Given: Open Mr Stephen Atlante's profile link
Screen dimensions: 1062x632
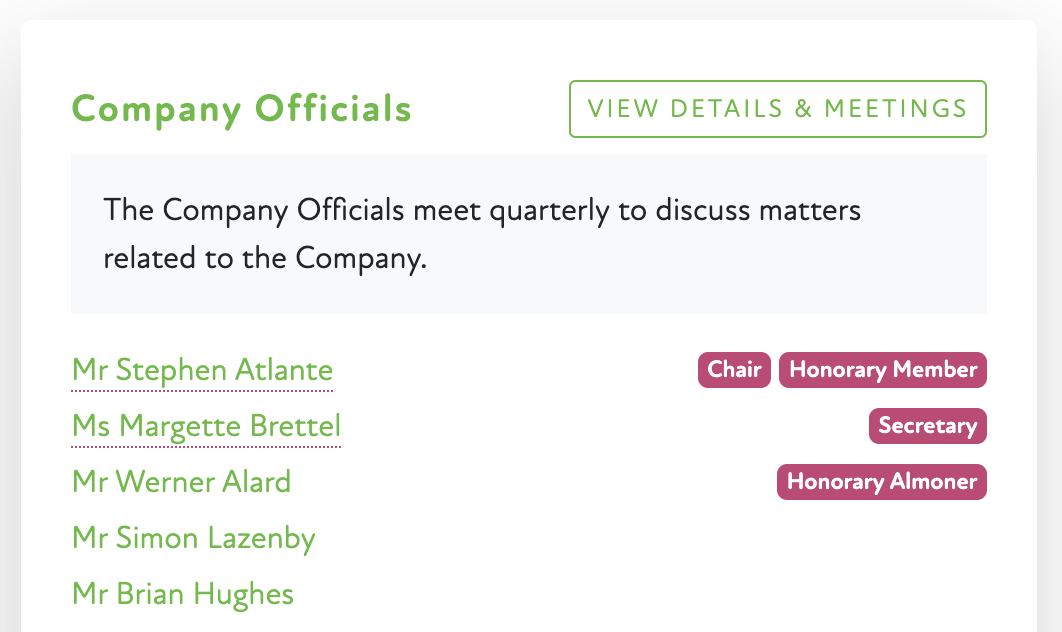Looking at the screenshot, I should pyautogui.click(x=202, y=370).
